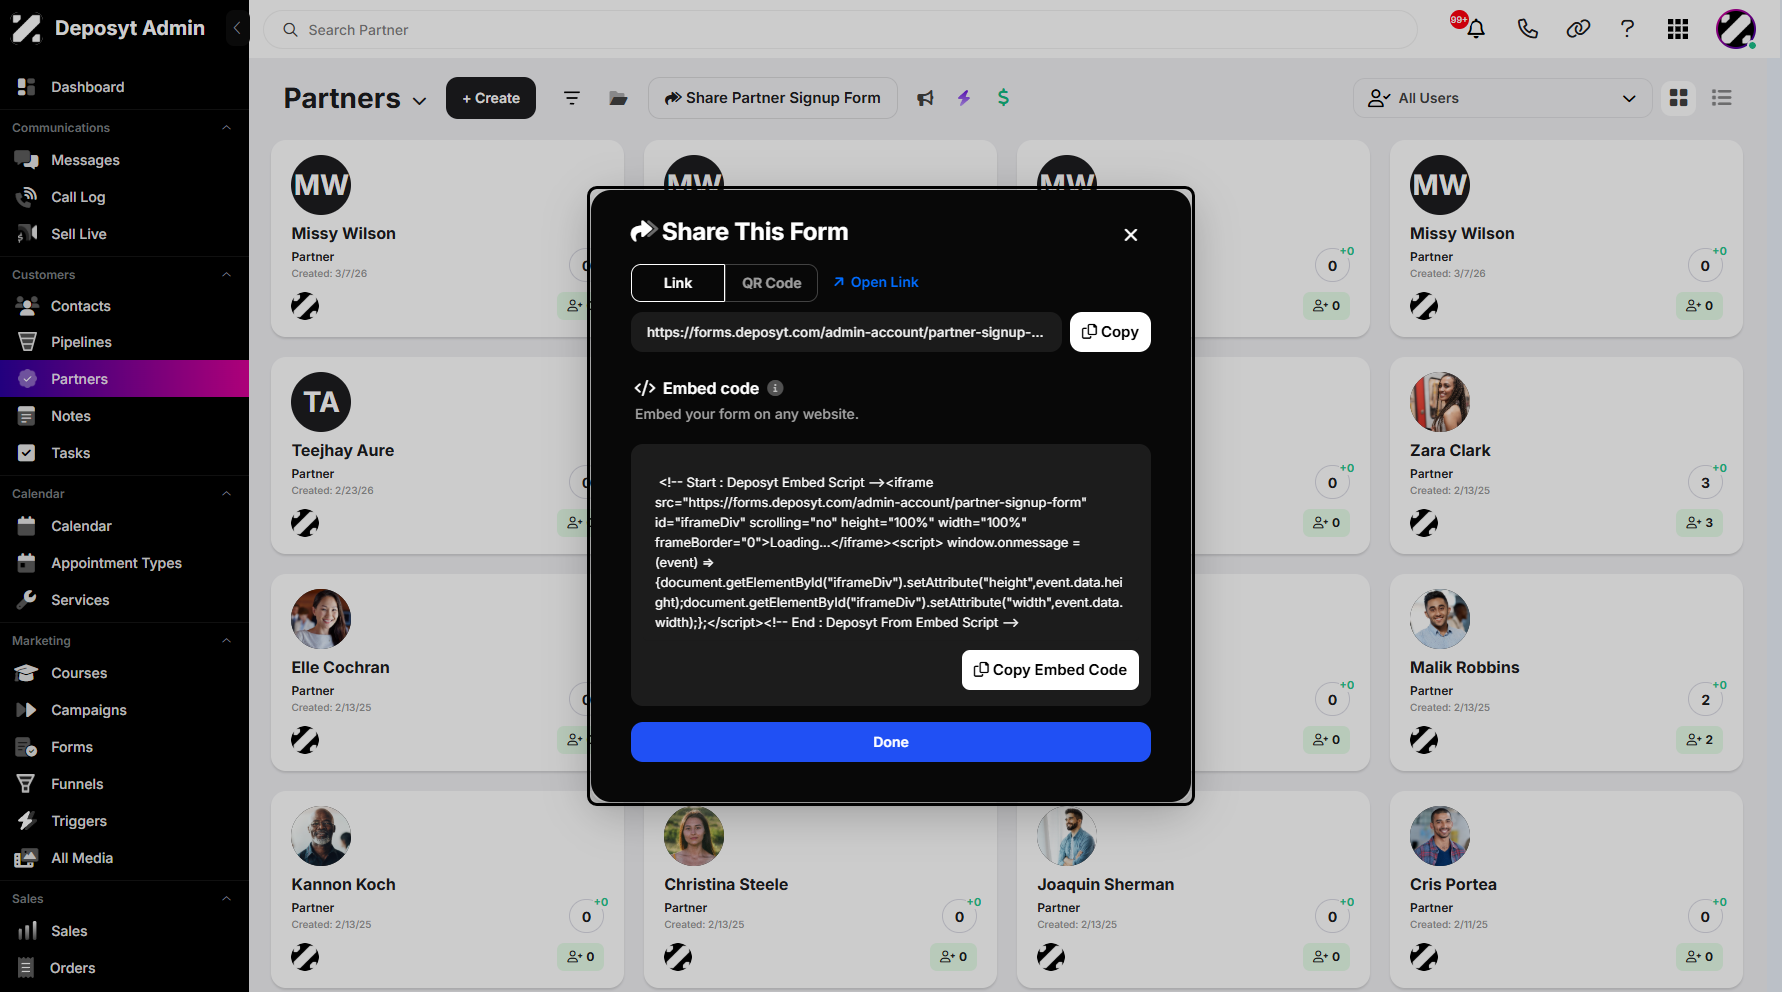Open the user profile avatar menu
Image resolution: width=1782 pixels, height=992 pixels.
[x=1736, y=29]
